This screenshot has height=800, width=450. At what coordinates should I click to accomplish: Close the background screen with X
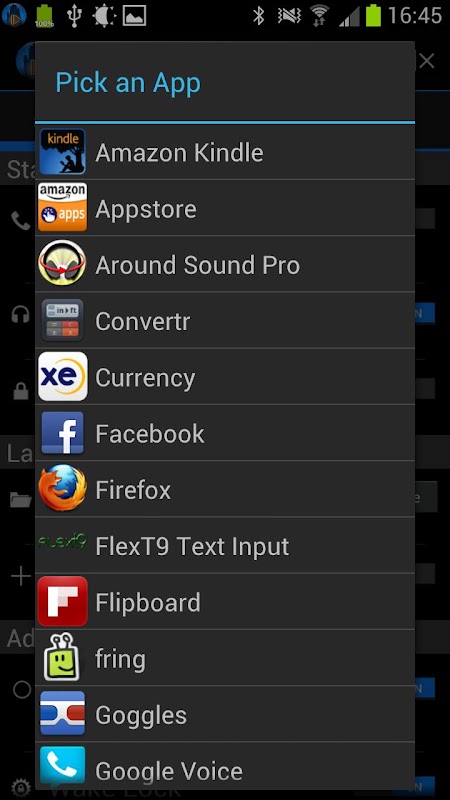point(427,61)
